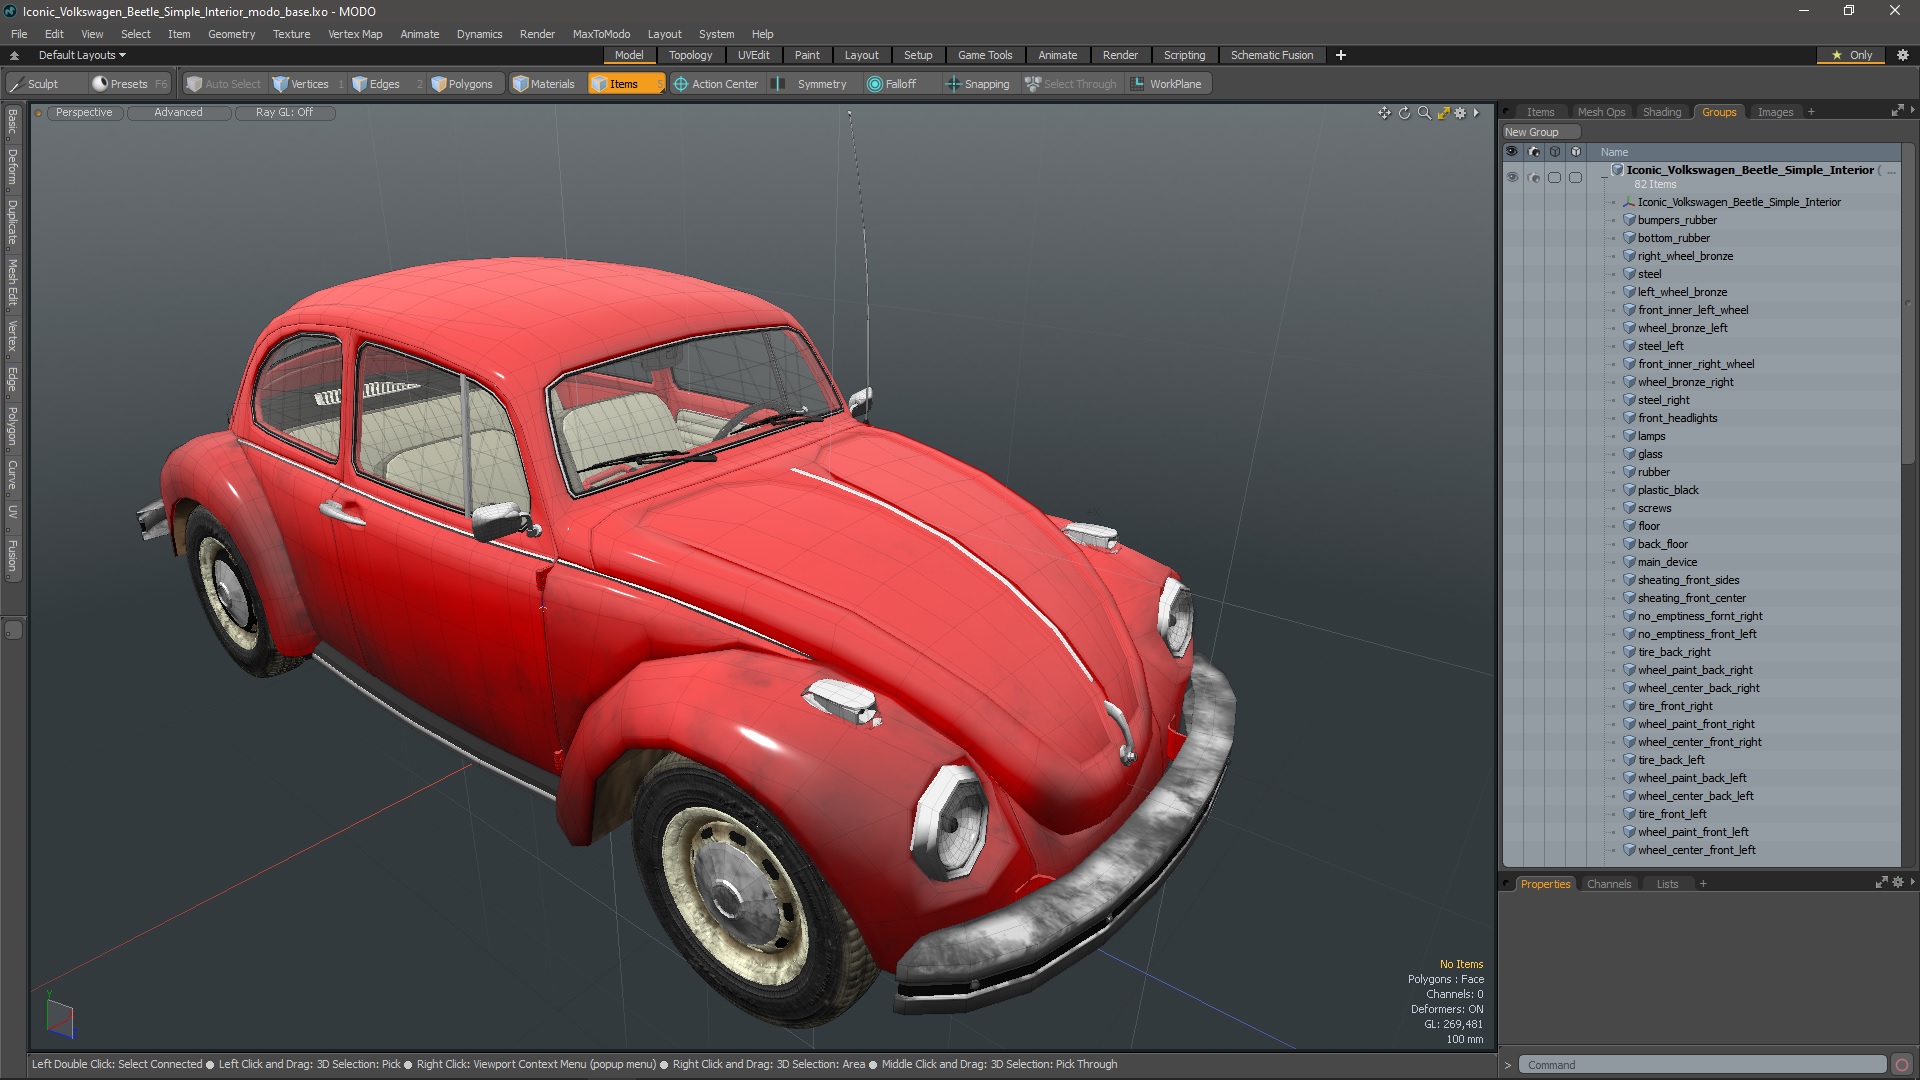1920x1080 pixels.
Task: Switch to the UVEdit layout tab
Action: coord(753,55)
